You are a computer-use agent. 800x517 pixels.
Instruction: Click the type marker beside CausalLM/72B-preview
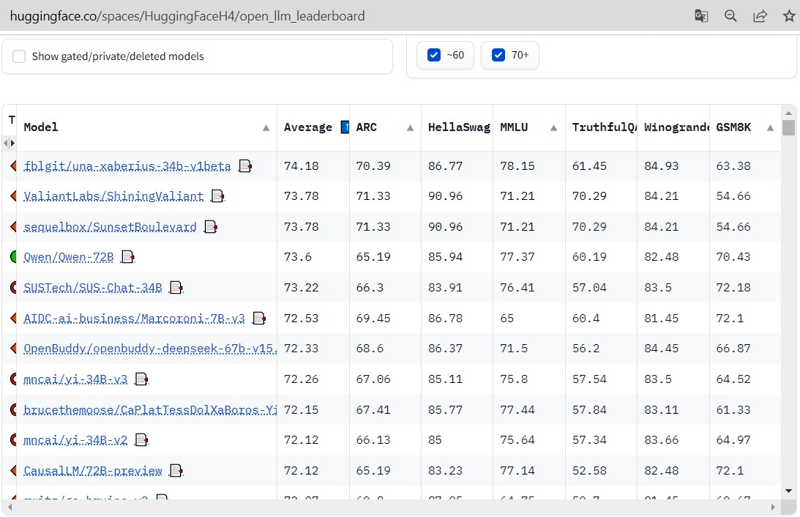[x=13, y=471]
